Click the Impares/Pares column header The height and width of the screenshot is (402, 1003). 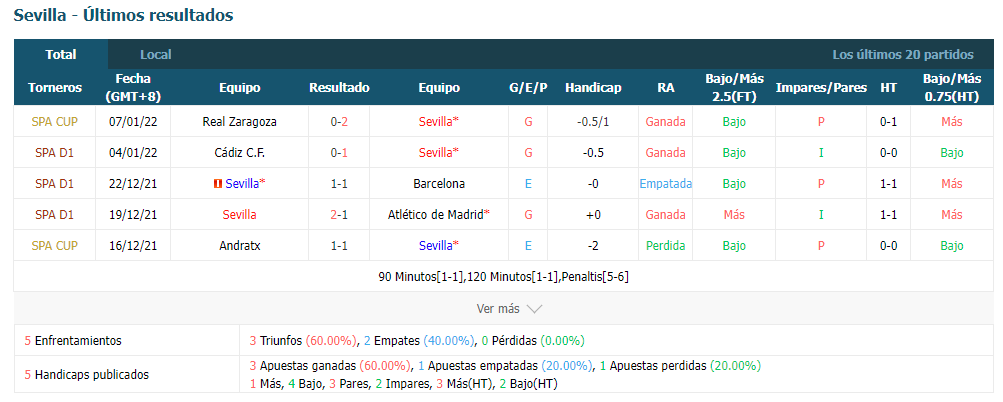tap(821, 88)
